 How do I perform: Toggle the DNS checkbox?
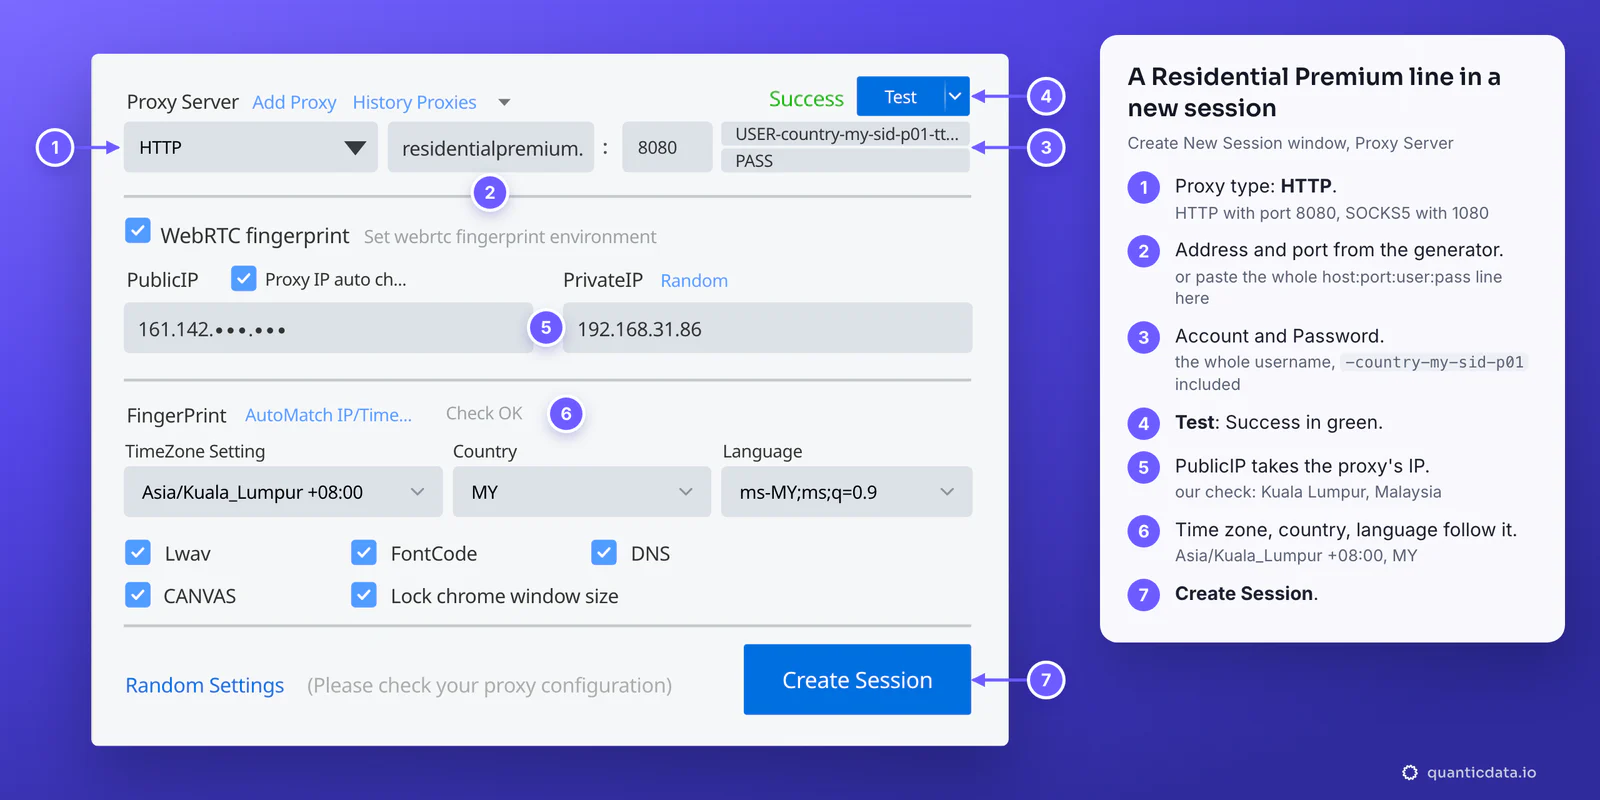(604, 552)
